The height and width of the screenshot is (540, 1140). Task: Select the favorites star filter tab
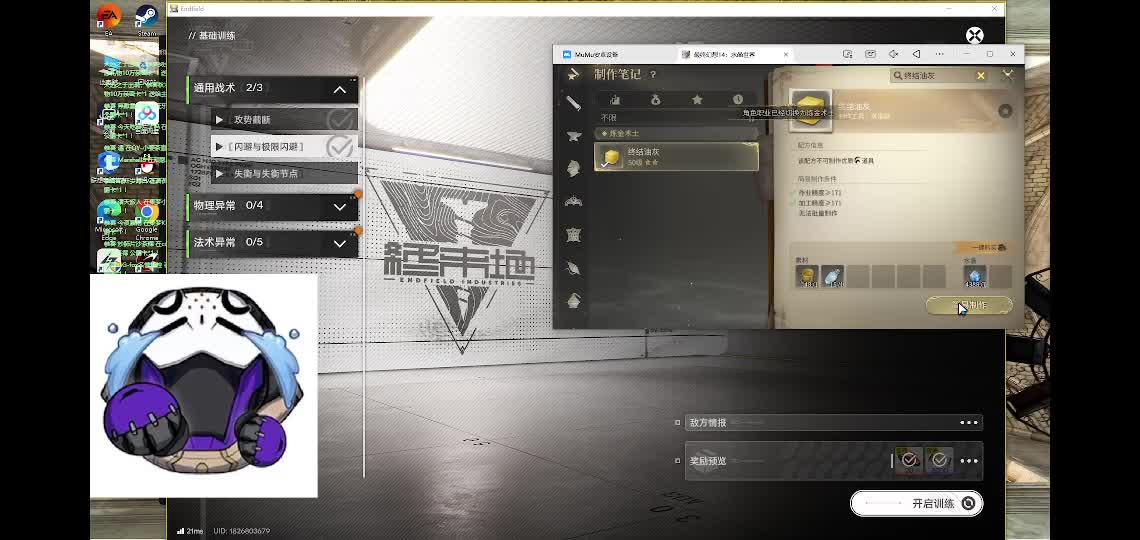tap(697, 99)
